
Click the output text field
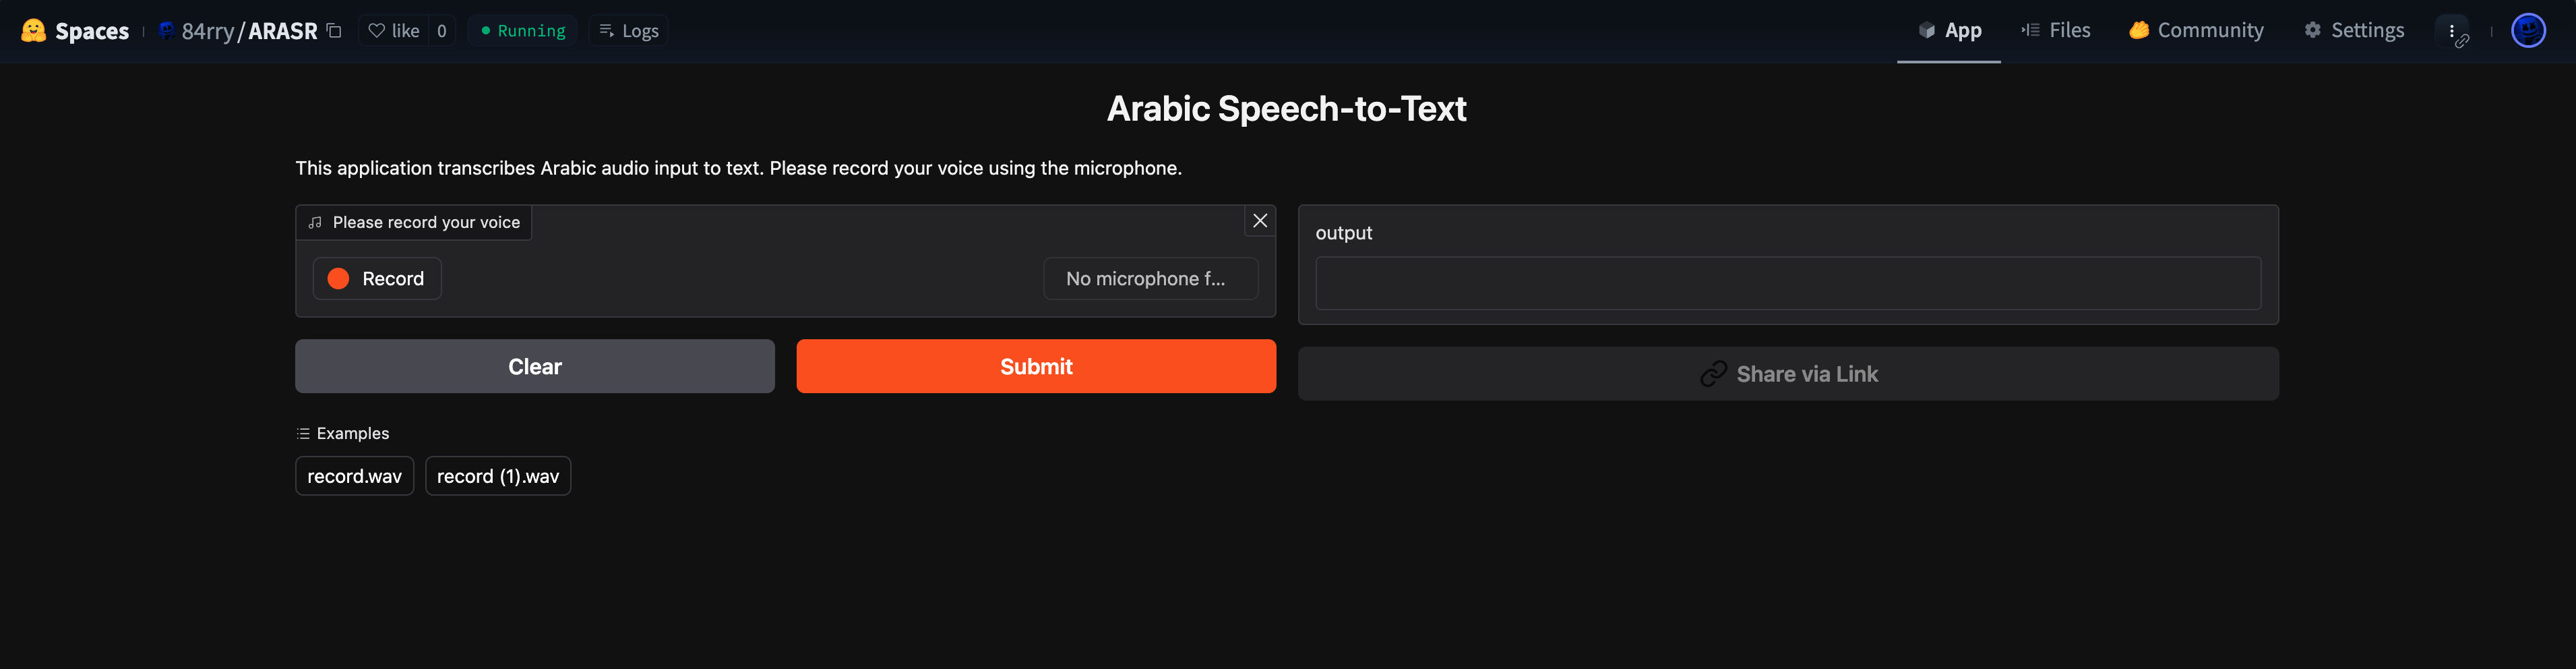click(x=1787, y=284)
